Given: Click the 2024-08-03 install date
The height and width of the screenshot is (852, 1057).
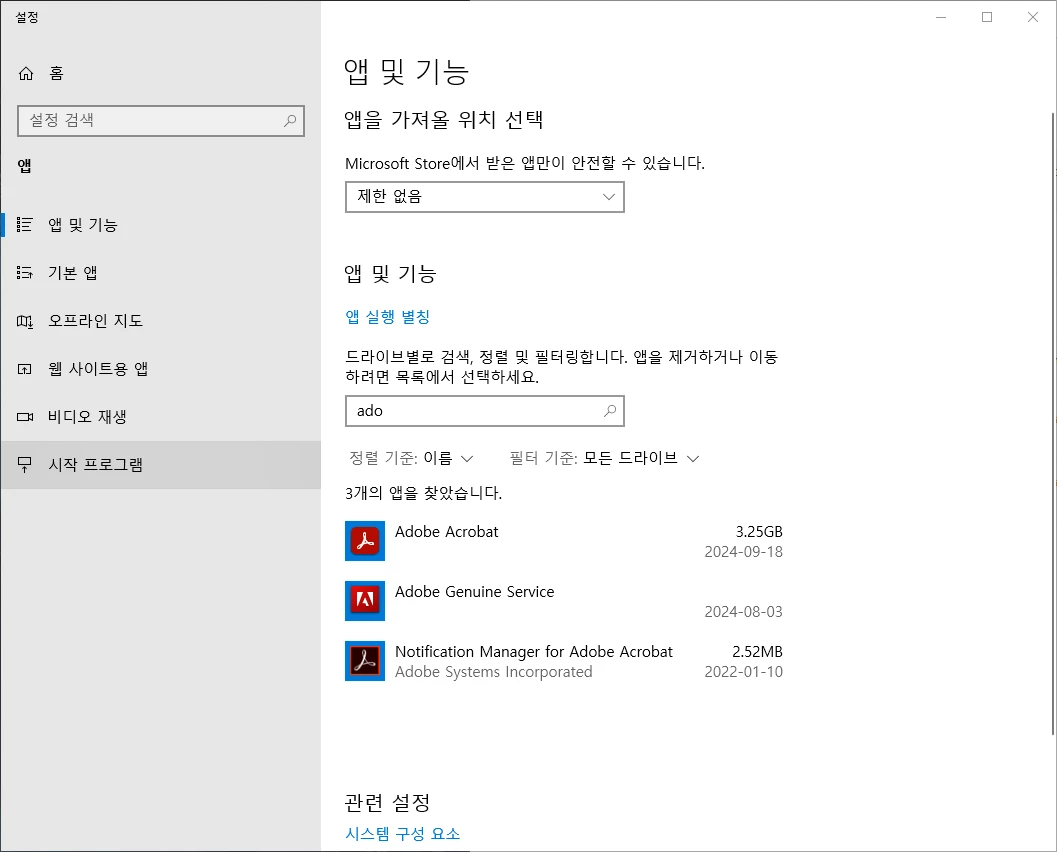Looking at the screenshot, I should pyautogui.click(x=744, y=612).
